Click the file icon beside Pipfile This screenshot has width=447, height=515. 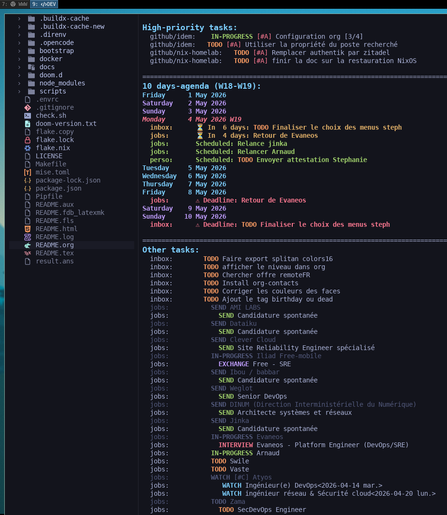[x=28, y=197]
